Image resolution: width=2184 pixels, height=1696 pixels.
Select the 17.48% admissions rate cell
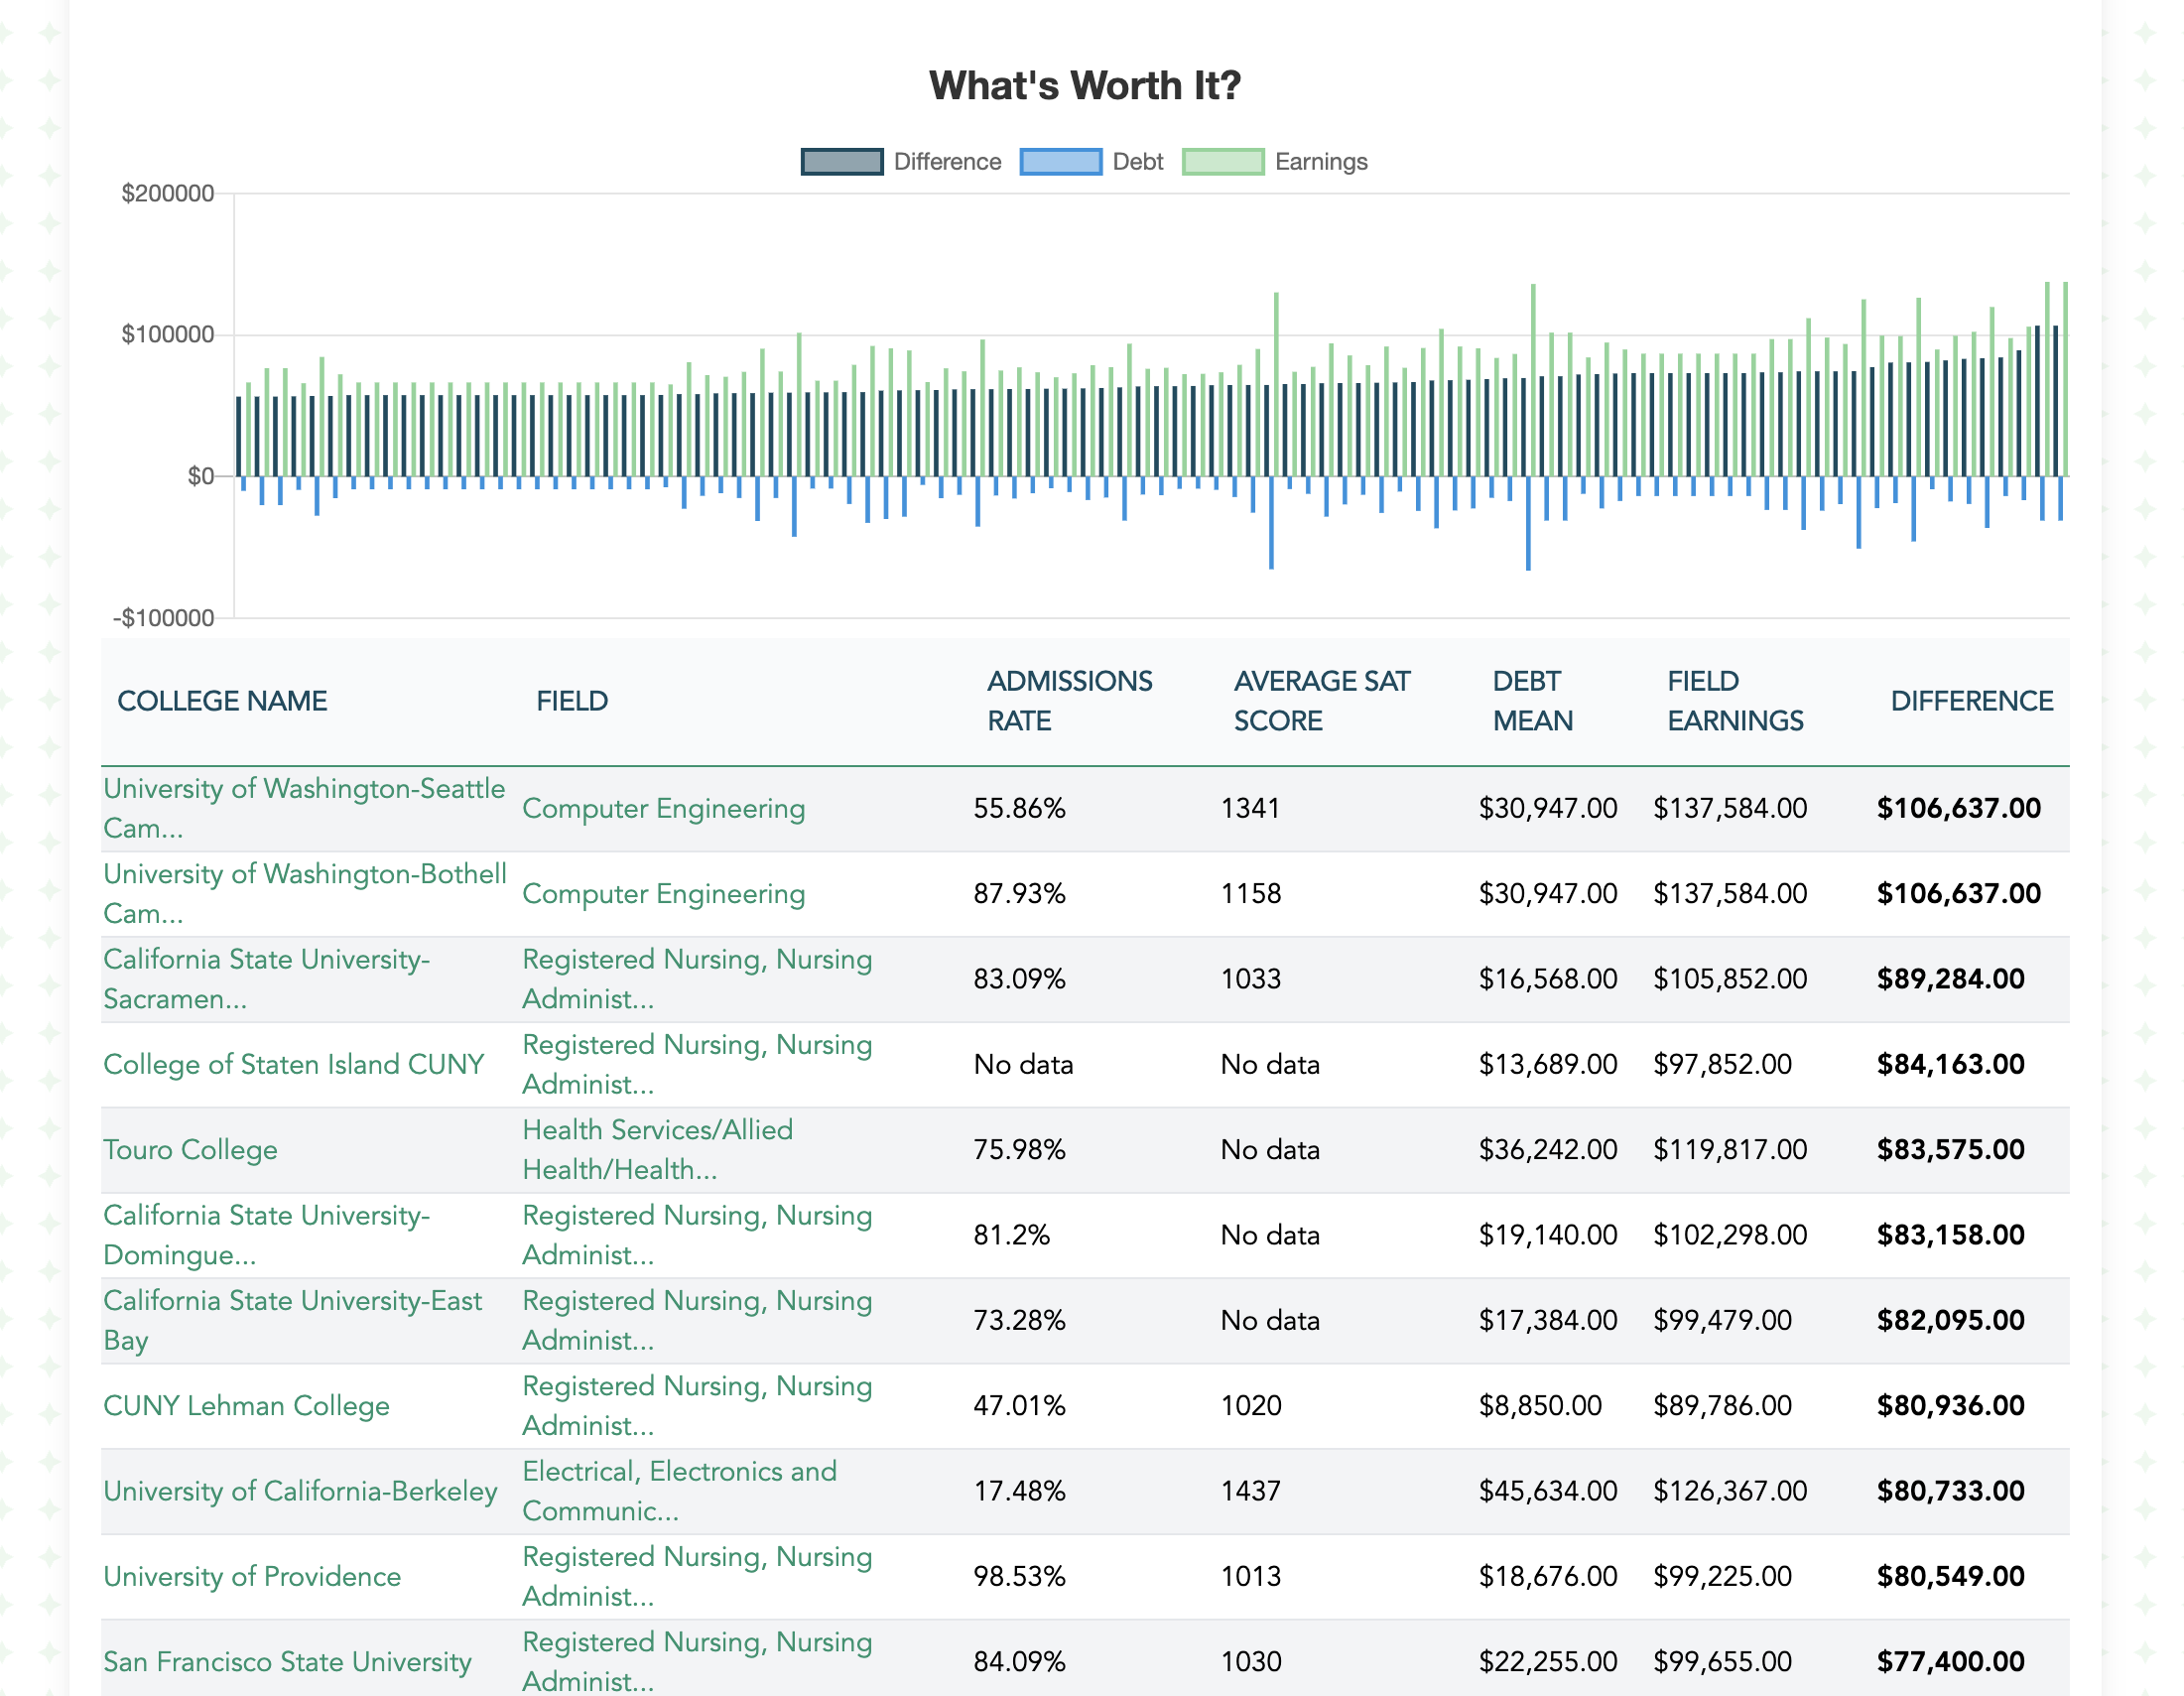[x=1019, y=1491]
